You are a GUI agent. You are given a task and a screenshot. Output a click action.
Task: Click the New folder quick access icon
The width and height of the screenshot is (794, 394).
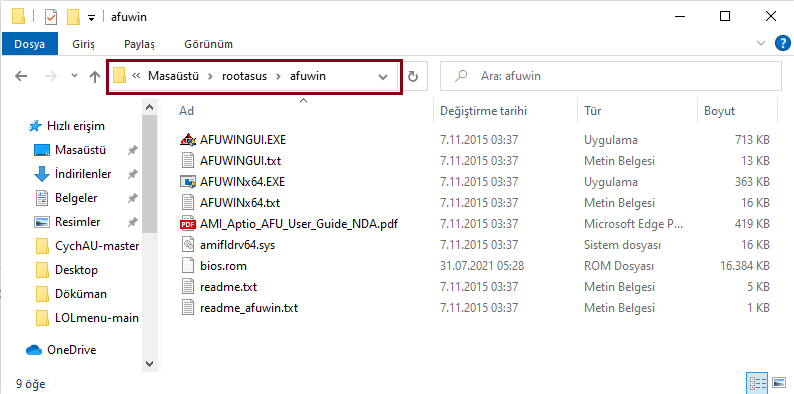coord(74,17)
